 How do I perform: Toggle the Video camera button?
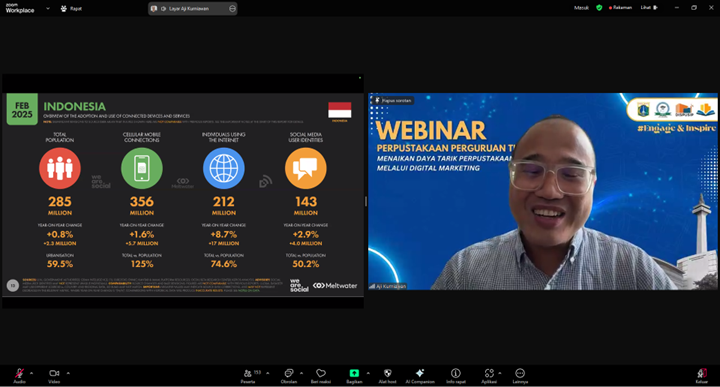click(54, 375)
